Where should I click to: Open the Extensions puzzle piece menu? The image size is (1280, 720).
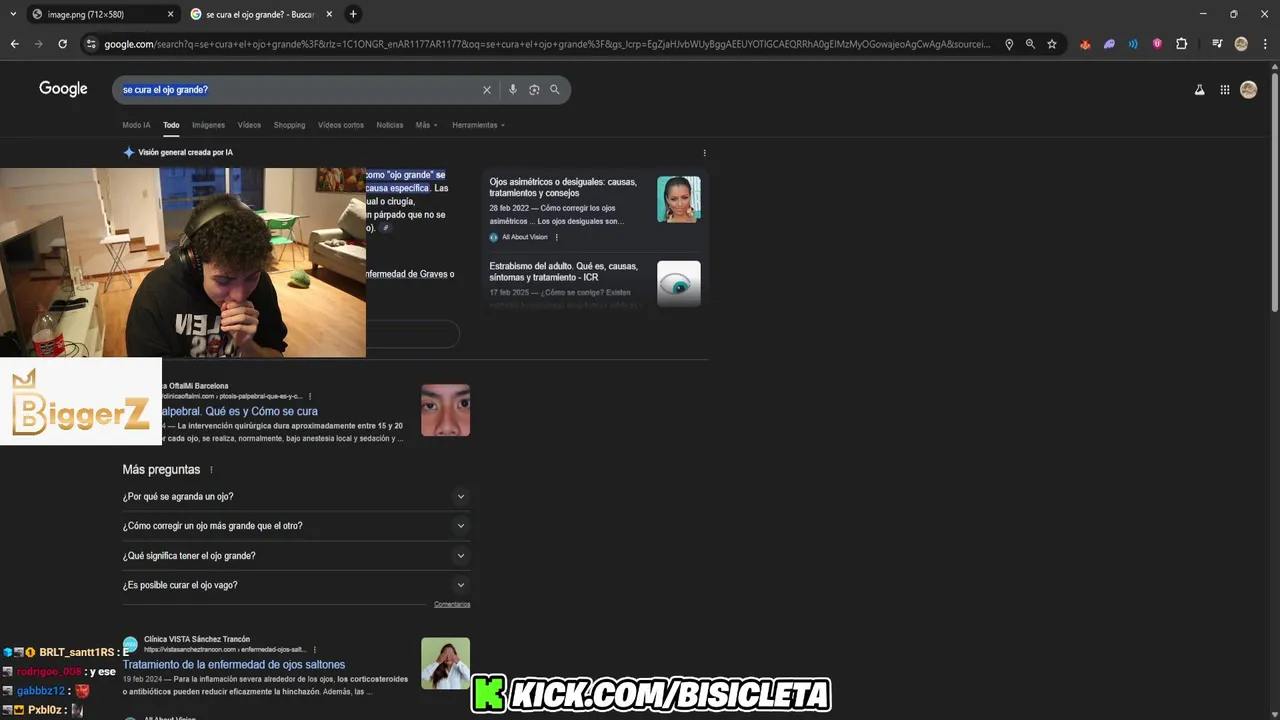click(x=1181, y=44)
